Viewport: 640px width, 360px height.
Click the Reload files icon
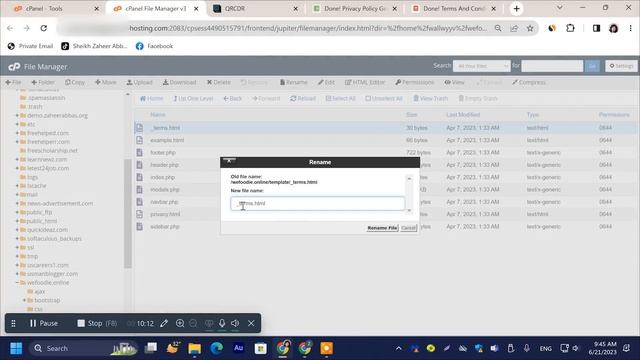pos(293,98)
